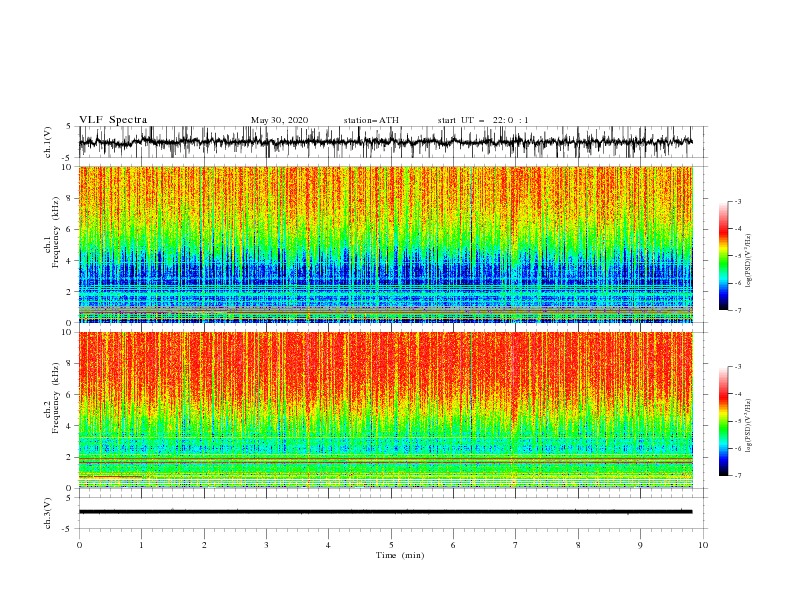Click the '-7' label on lower colorbar
The width and height of the screenshot is (792, 612).
tap(738, 475)
